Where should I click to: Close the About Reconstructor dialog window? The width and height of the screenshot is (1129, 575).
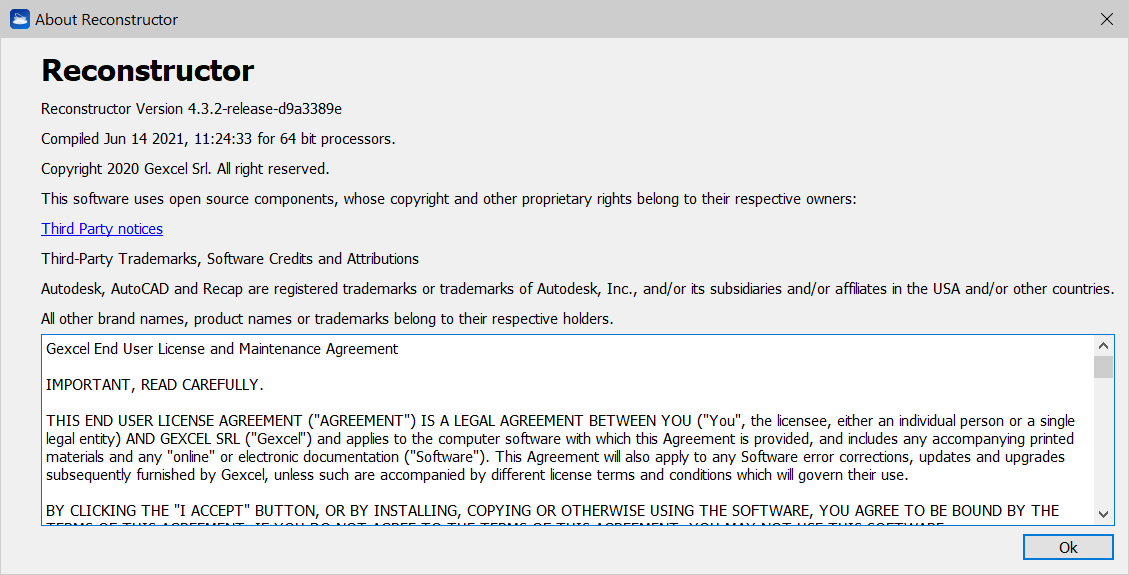[x=1106, y=19]
